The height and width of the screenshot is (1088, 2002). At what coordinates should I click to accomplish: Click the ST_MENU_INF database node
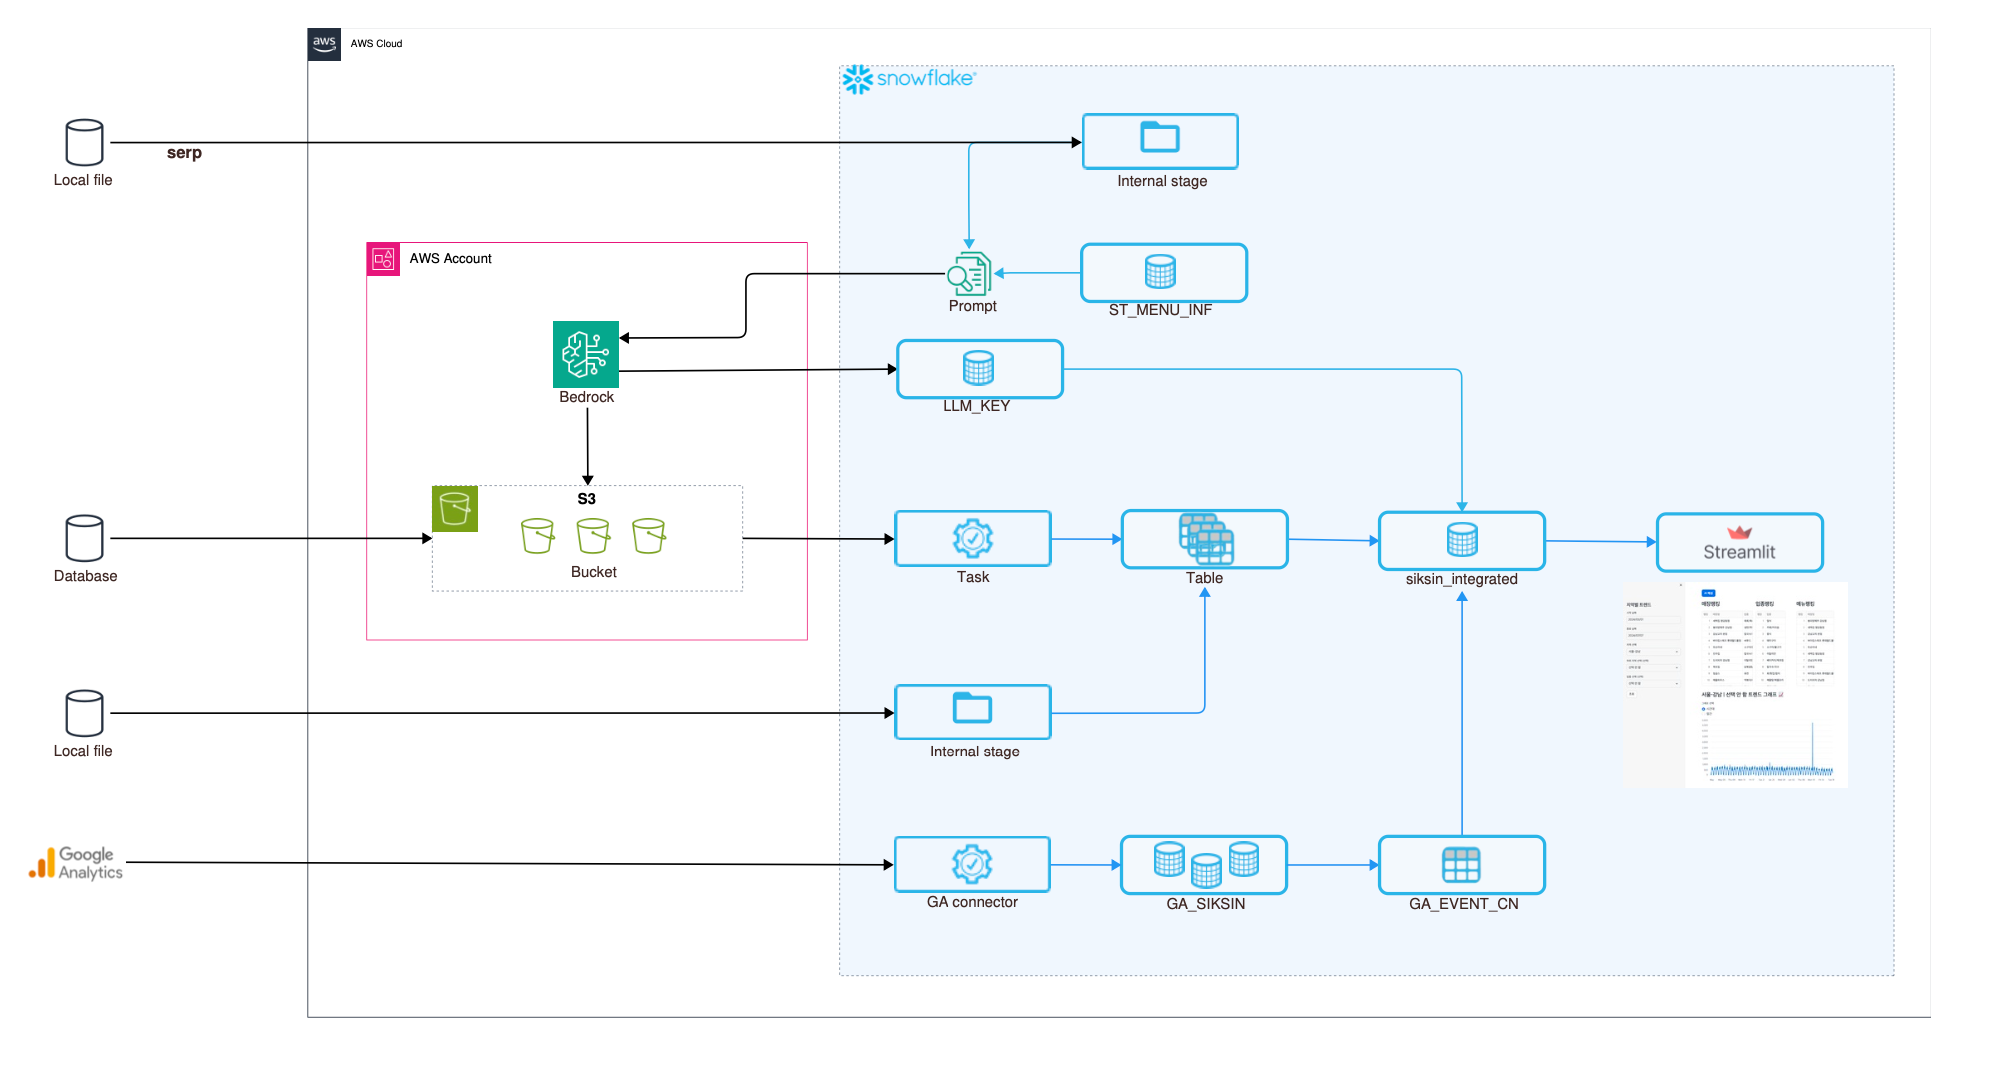pos(1162,272)
